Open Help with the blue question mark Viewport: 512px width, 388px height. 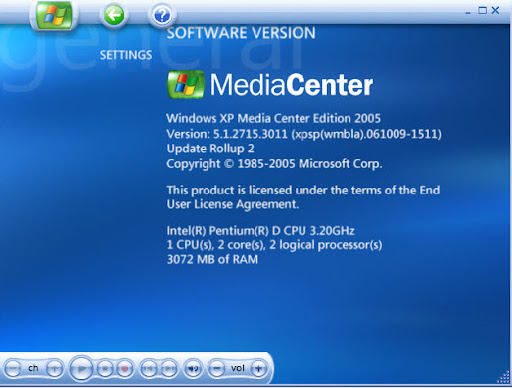point(162,15)
